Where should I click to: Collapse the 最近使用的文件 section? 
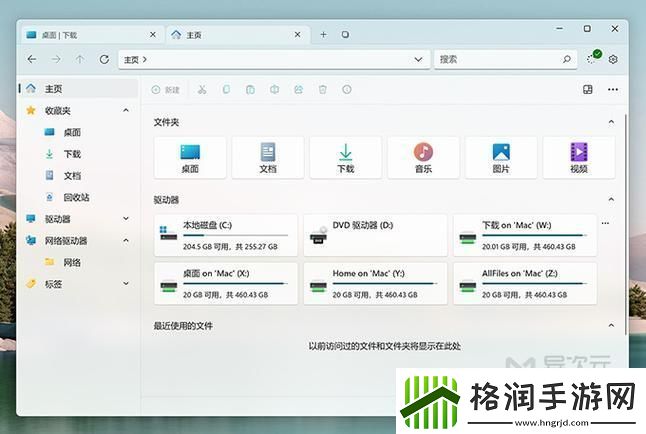pos(611,326)
